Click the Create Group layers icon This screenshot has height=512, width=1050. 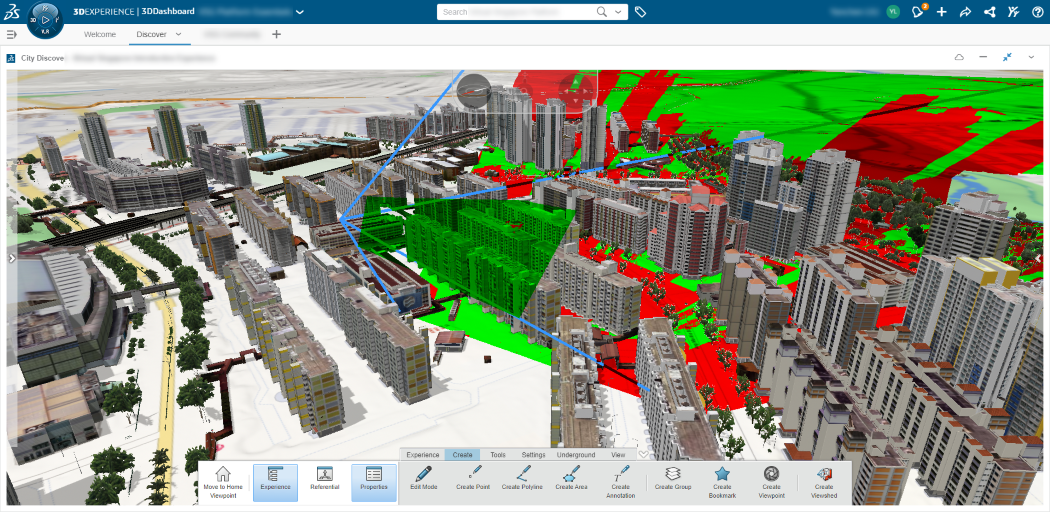(x=673, y=473)
